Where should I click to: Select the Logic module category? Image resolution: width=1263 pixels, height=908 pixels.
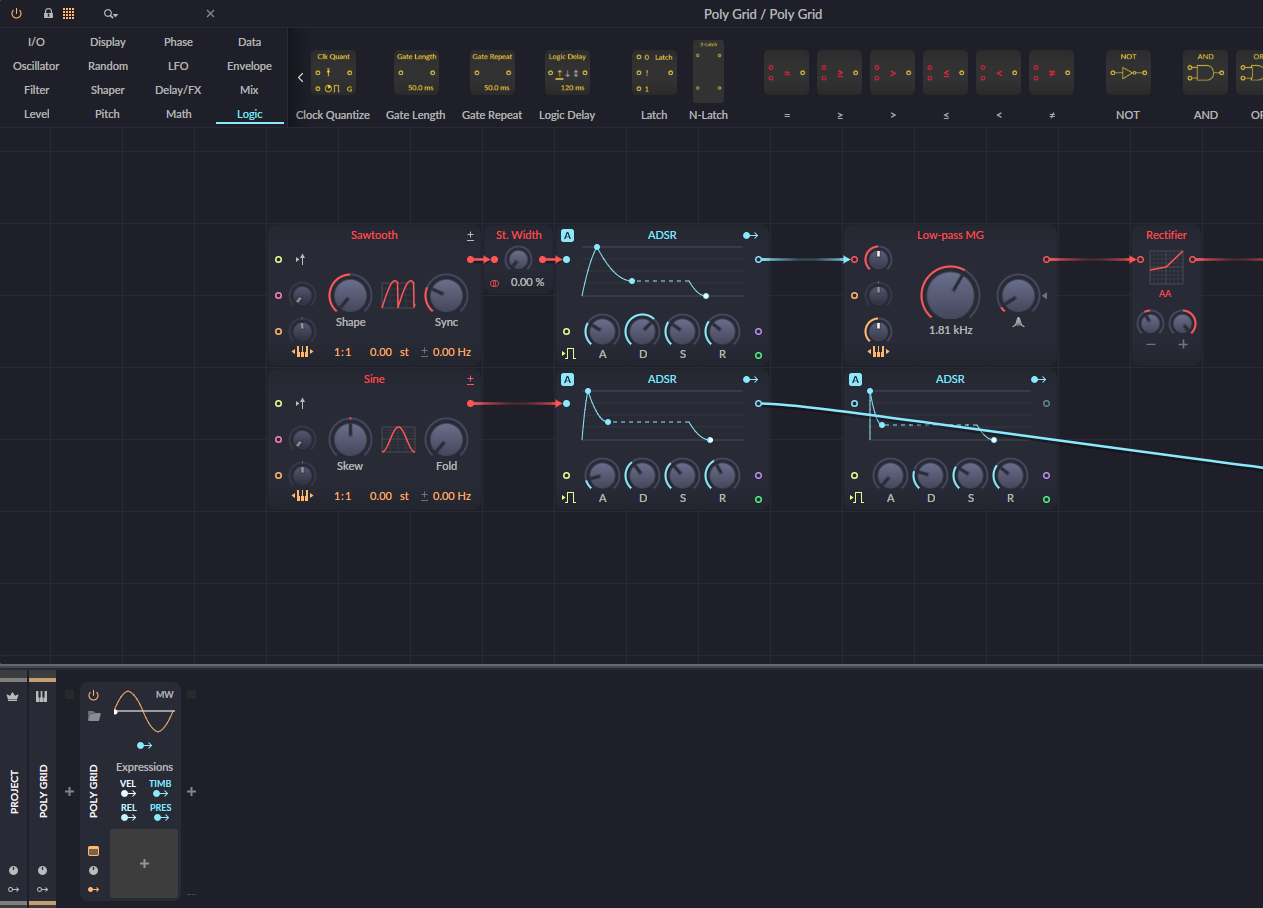click(x=249, y=114)
